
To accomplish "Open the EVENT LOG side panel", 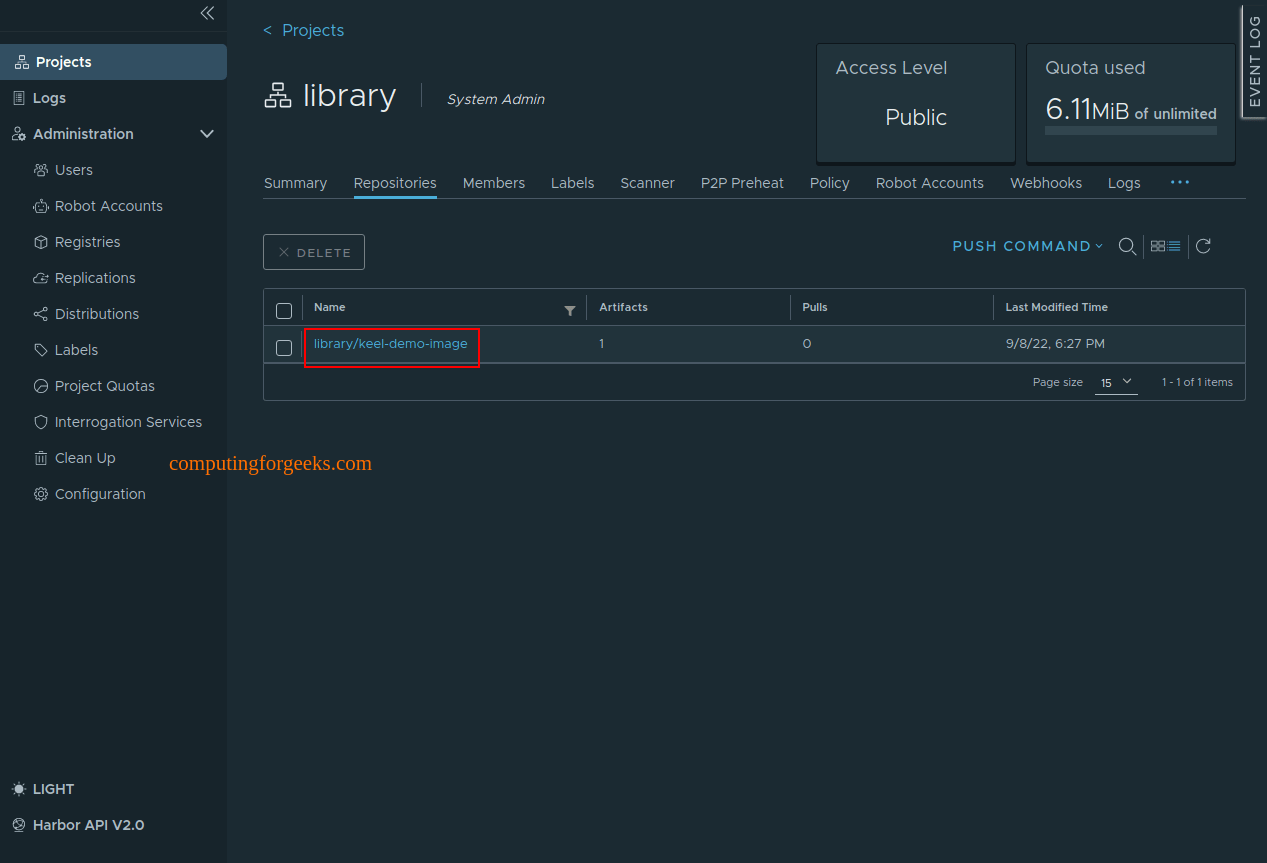I will click(x=1254, y=61).
